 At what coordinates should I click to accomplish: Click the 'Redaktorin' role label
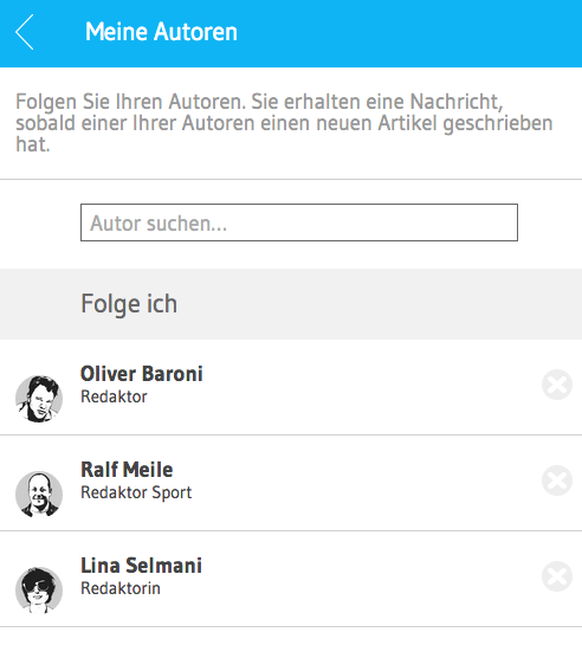121,589
